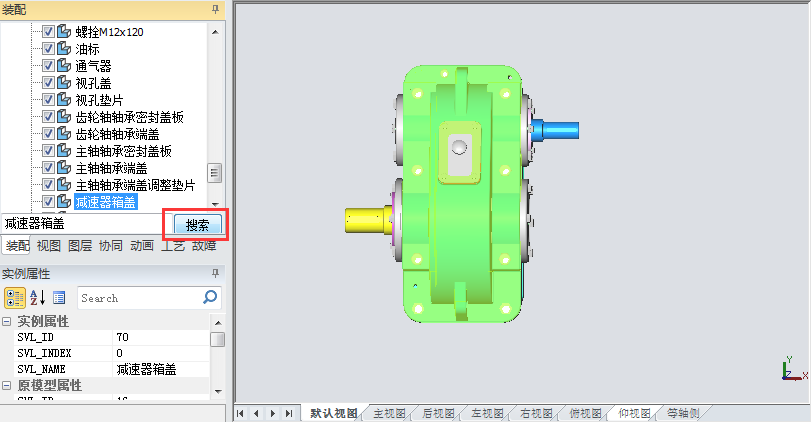Collapse the 实例属性 property group
The height and width of the screenshot is (422, 811).
click(7, 322)
